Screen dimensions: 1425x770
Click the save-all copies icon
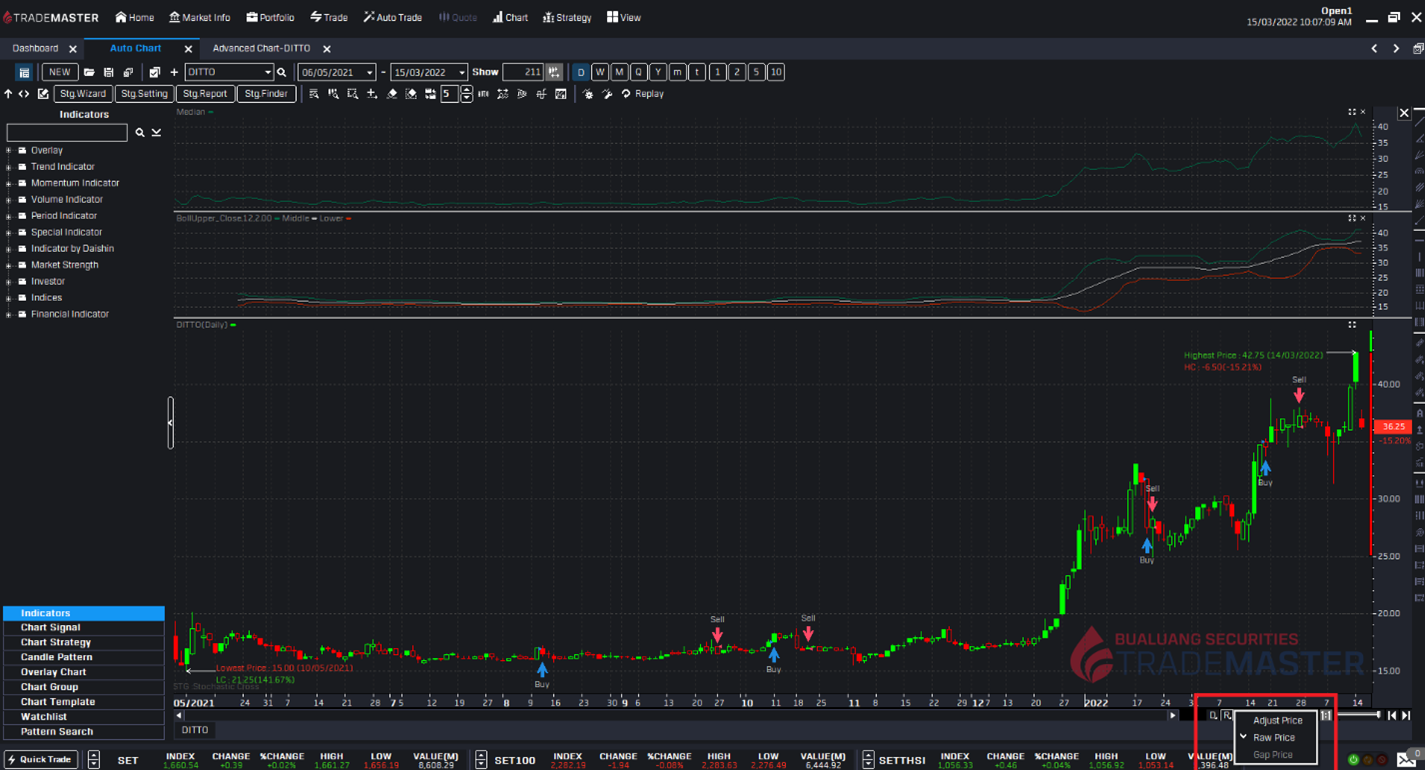[x=128, y=72]
